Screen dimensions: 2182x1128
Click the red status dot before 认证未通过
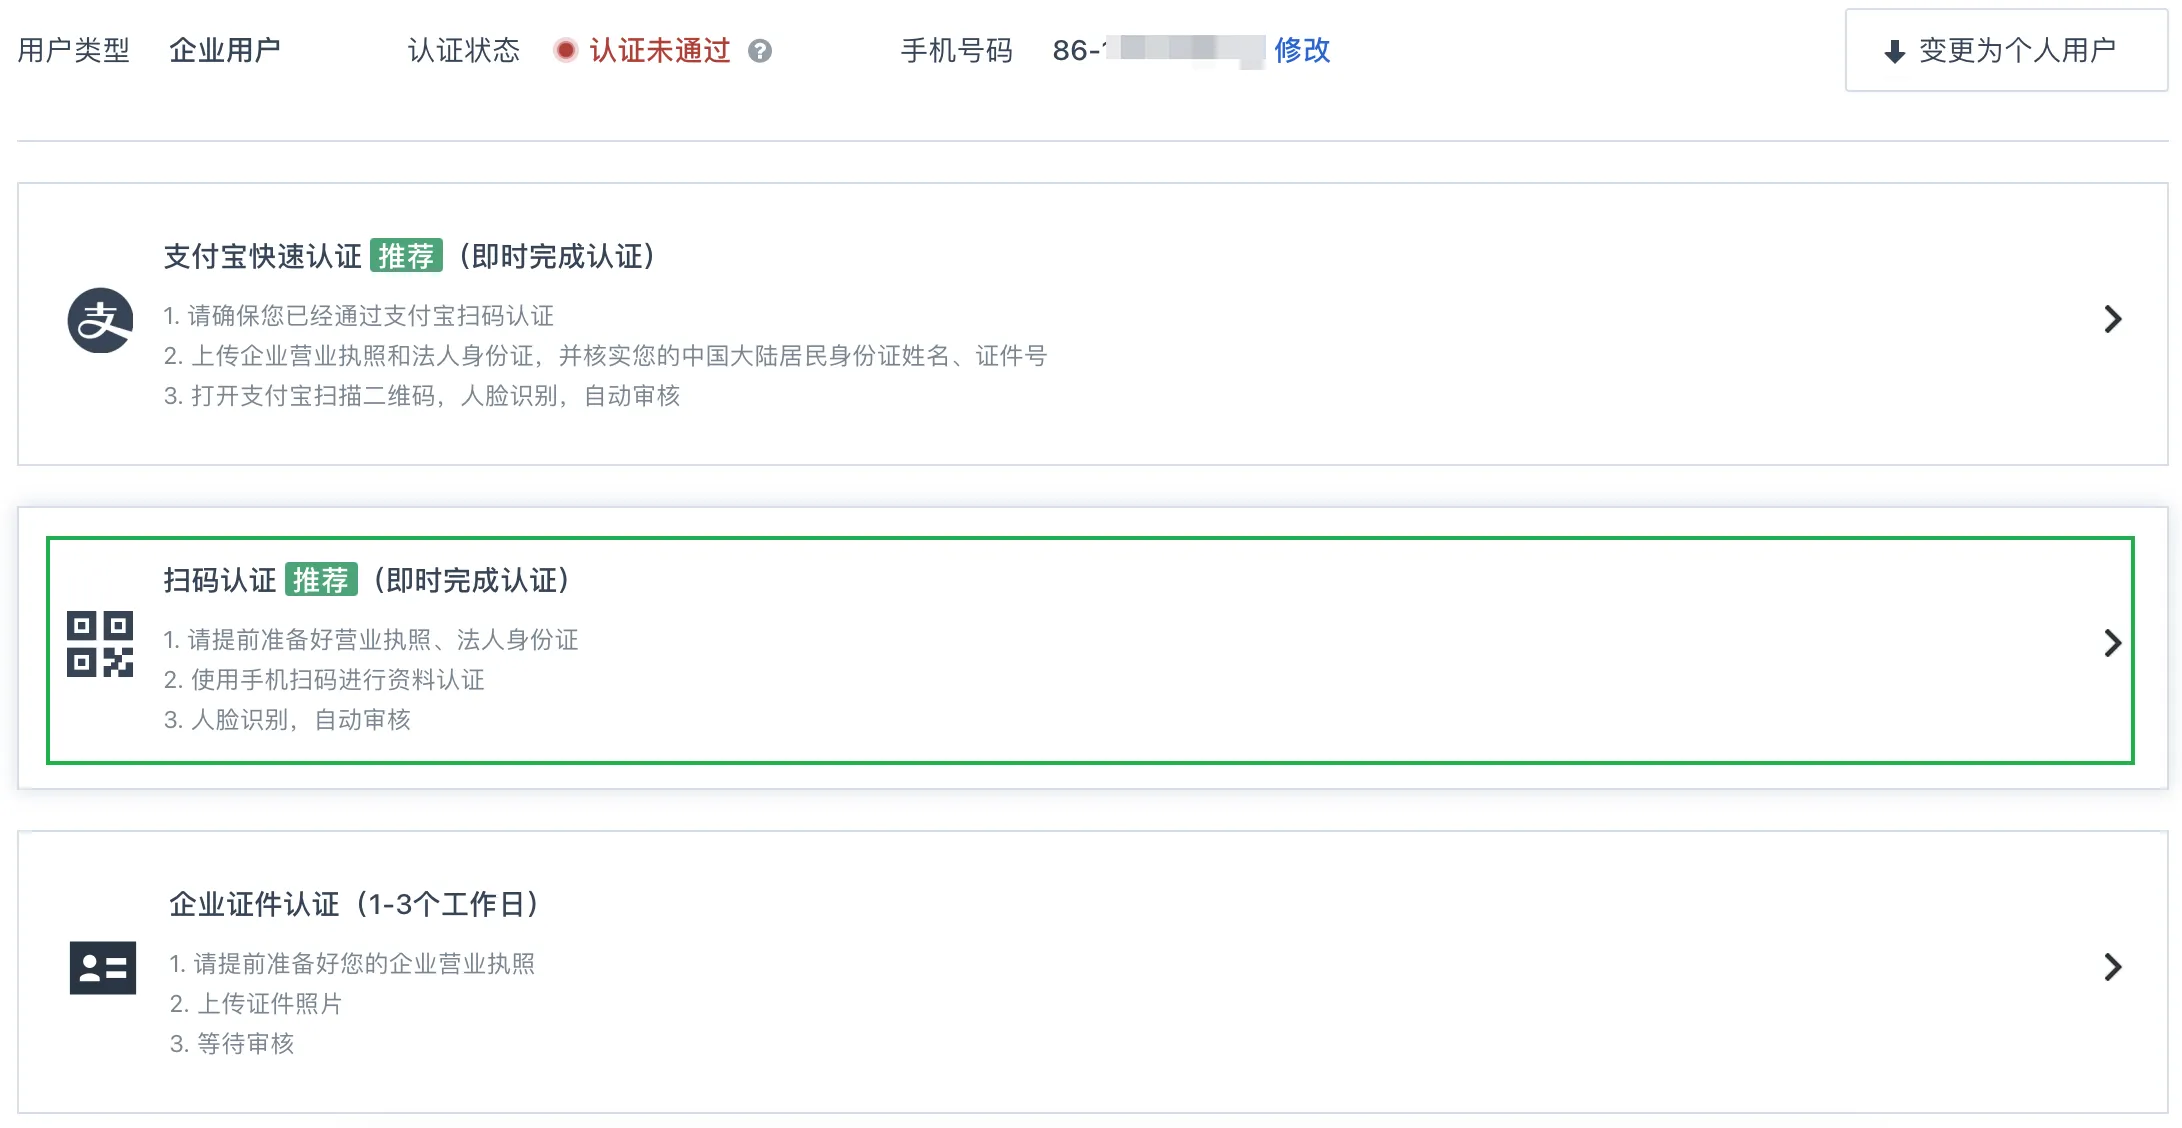click(565, 50)
